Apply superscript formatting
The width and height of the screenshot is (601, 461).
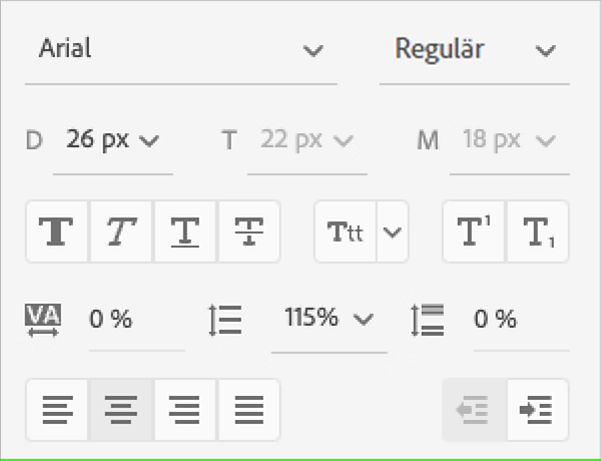click(474, 232)
